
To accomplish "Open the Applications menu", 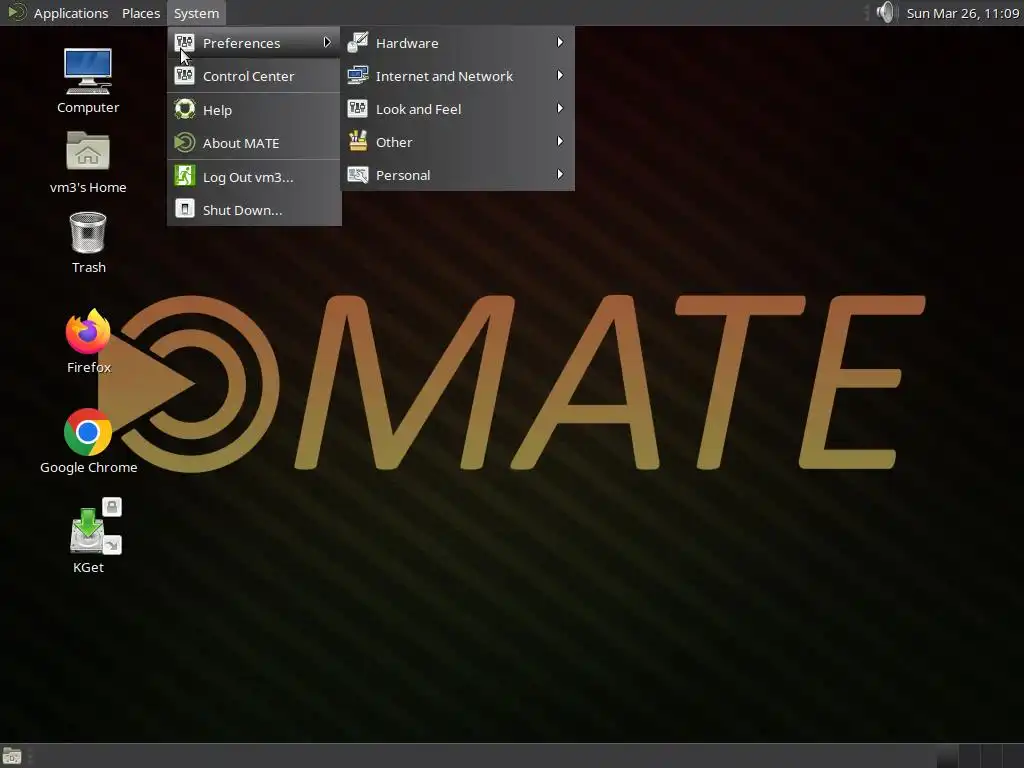I will (71, 13).
